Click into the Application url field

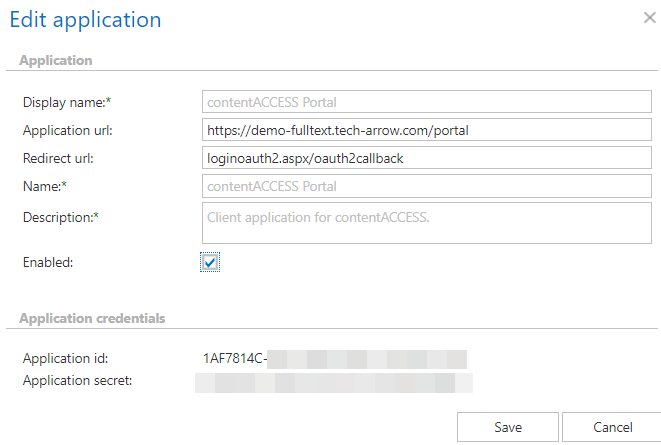click(x=426, y=129)
